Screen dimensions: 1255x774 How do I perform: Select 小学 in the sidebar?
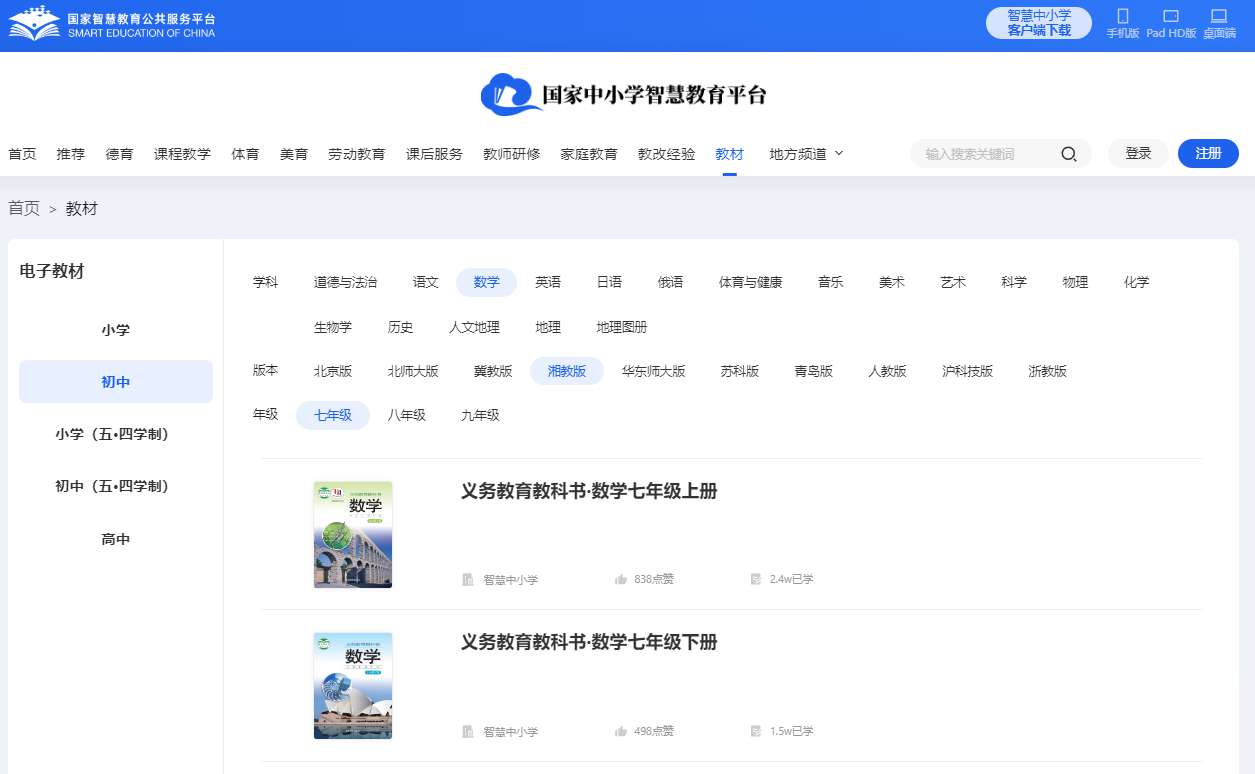coord(116,330)
